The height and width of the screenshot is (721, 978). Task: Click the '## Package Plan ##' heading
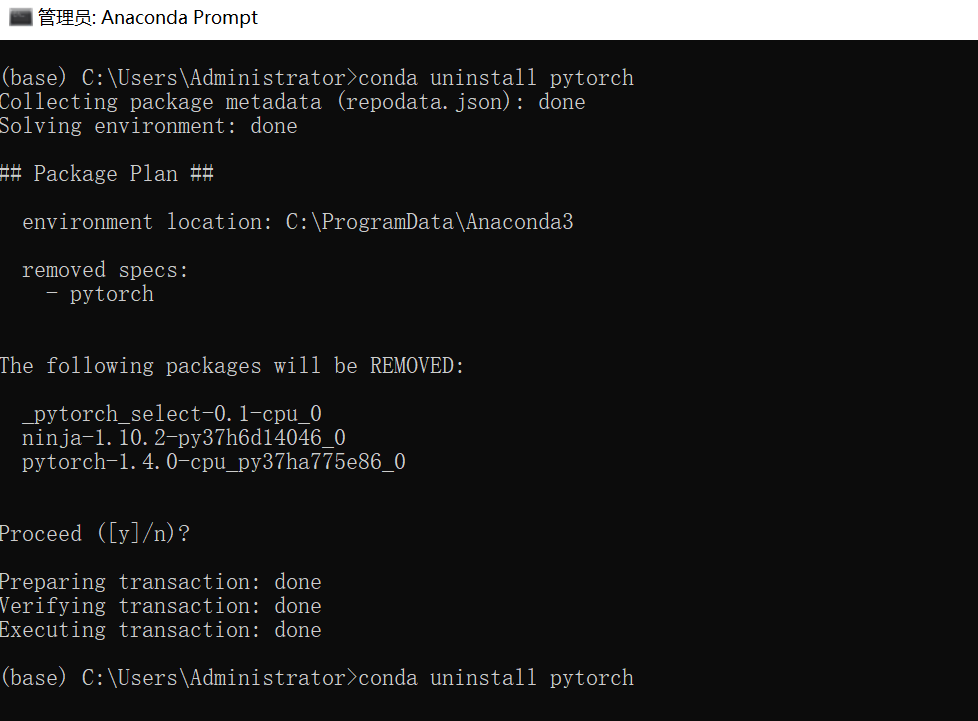[105, 173]
